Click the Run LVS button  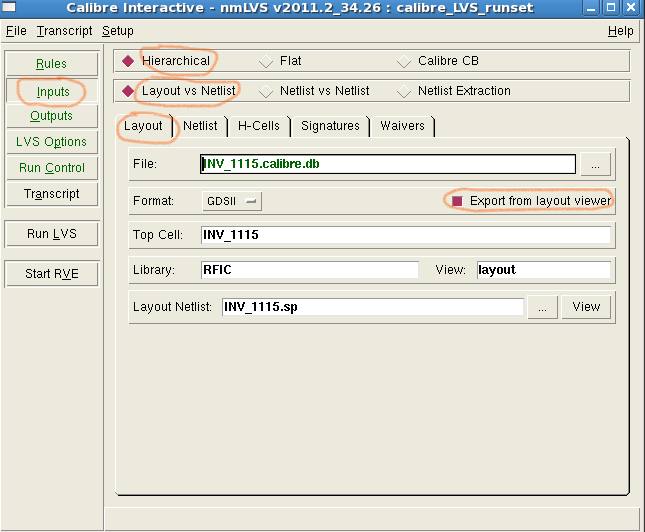click(51, 234)
